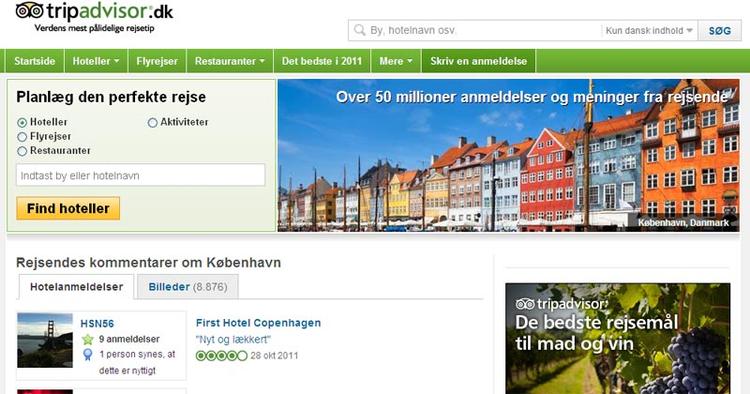Click the four-bubble rating for First Hotel
This screenshot has height=394, width=750.
(x=221, y=356)
